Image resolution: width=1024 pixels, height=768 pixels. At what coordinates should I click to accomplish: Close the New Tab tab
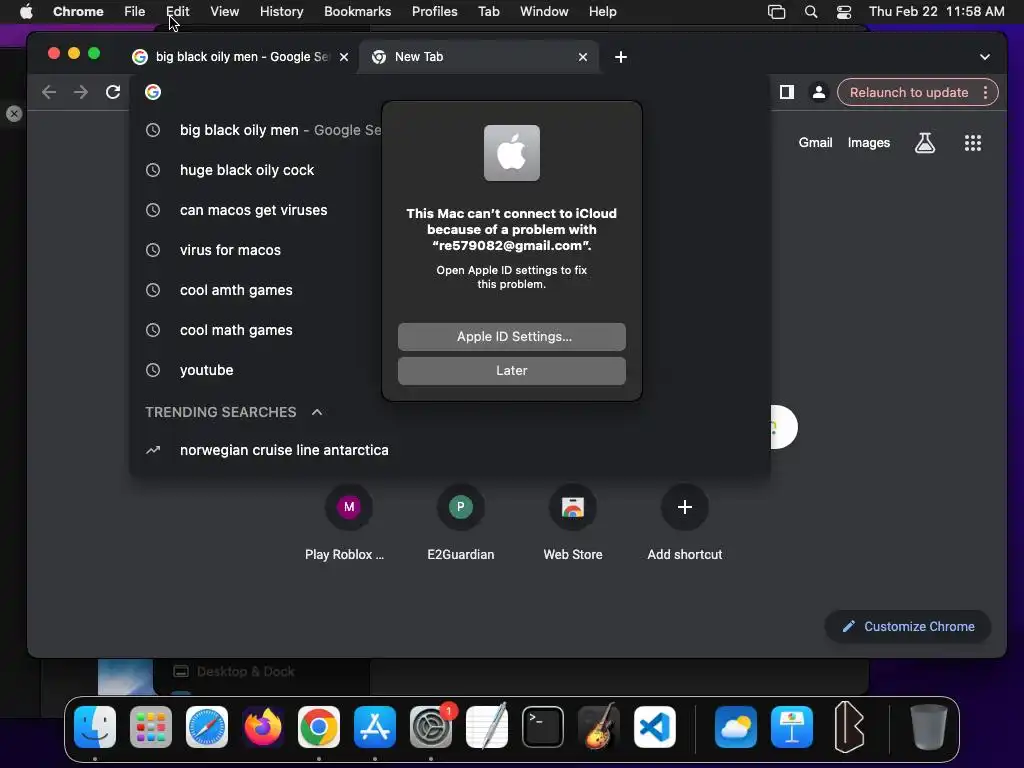pyautogui.click(x=583, y=57)
